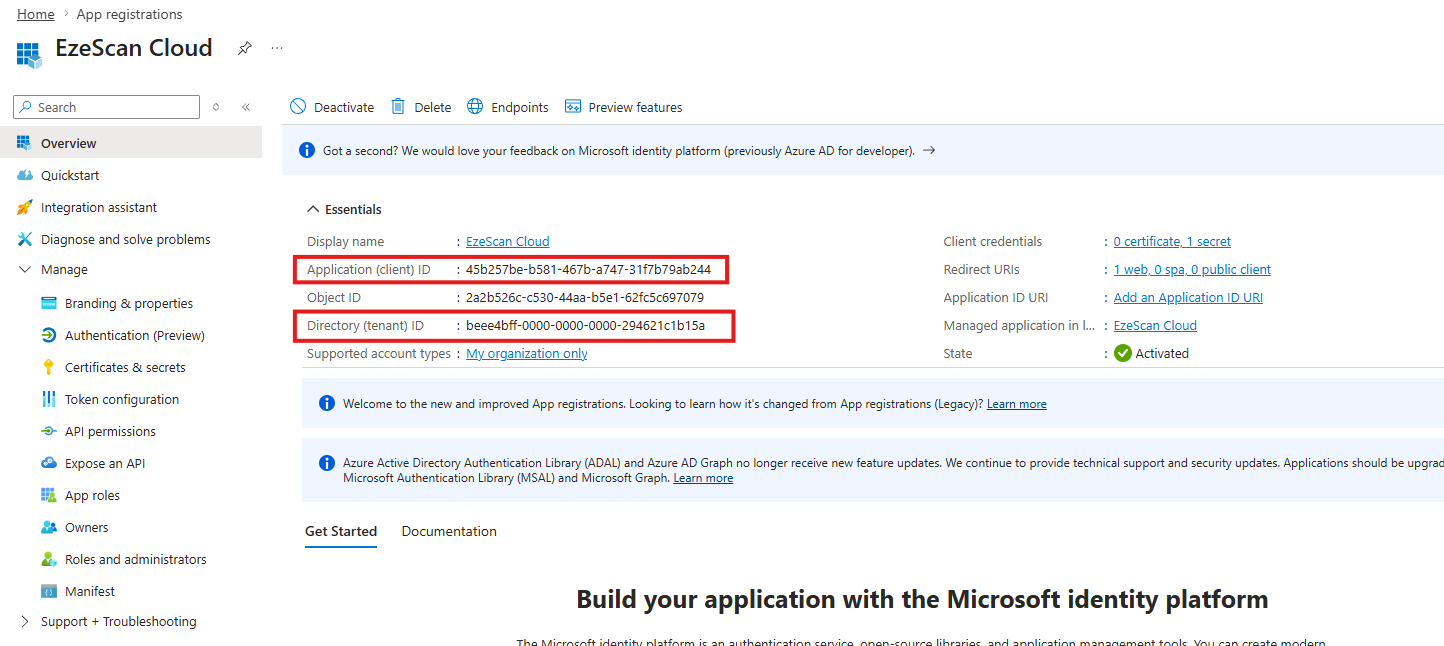Screen dimensions: 1444x646
Task: Click the Expose an API cloud icon
Action: click(49, 463)
